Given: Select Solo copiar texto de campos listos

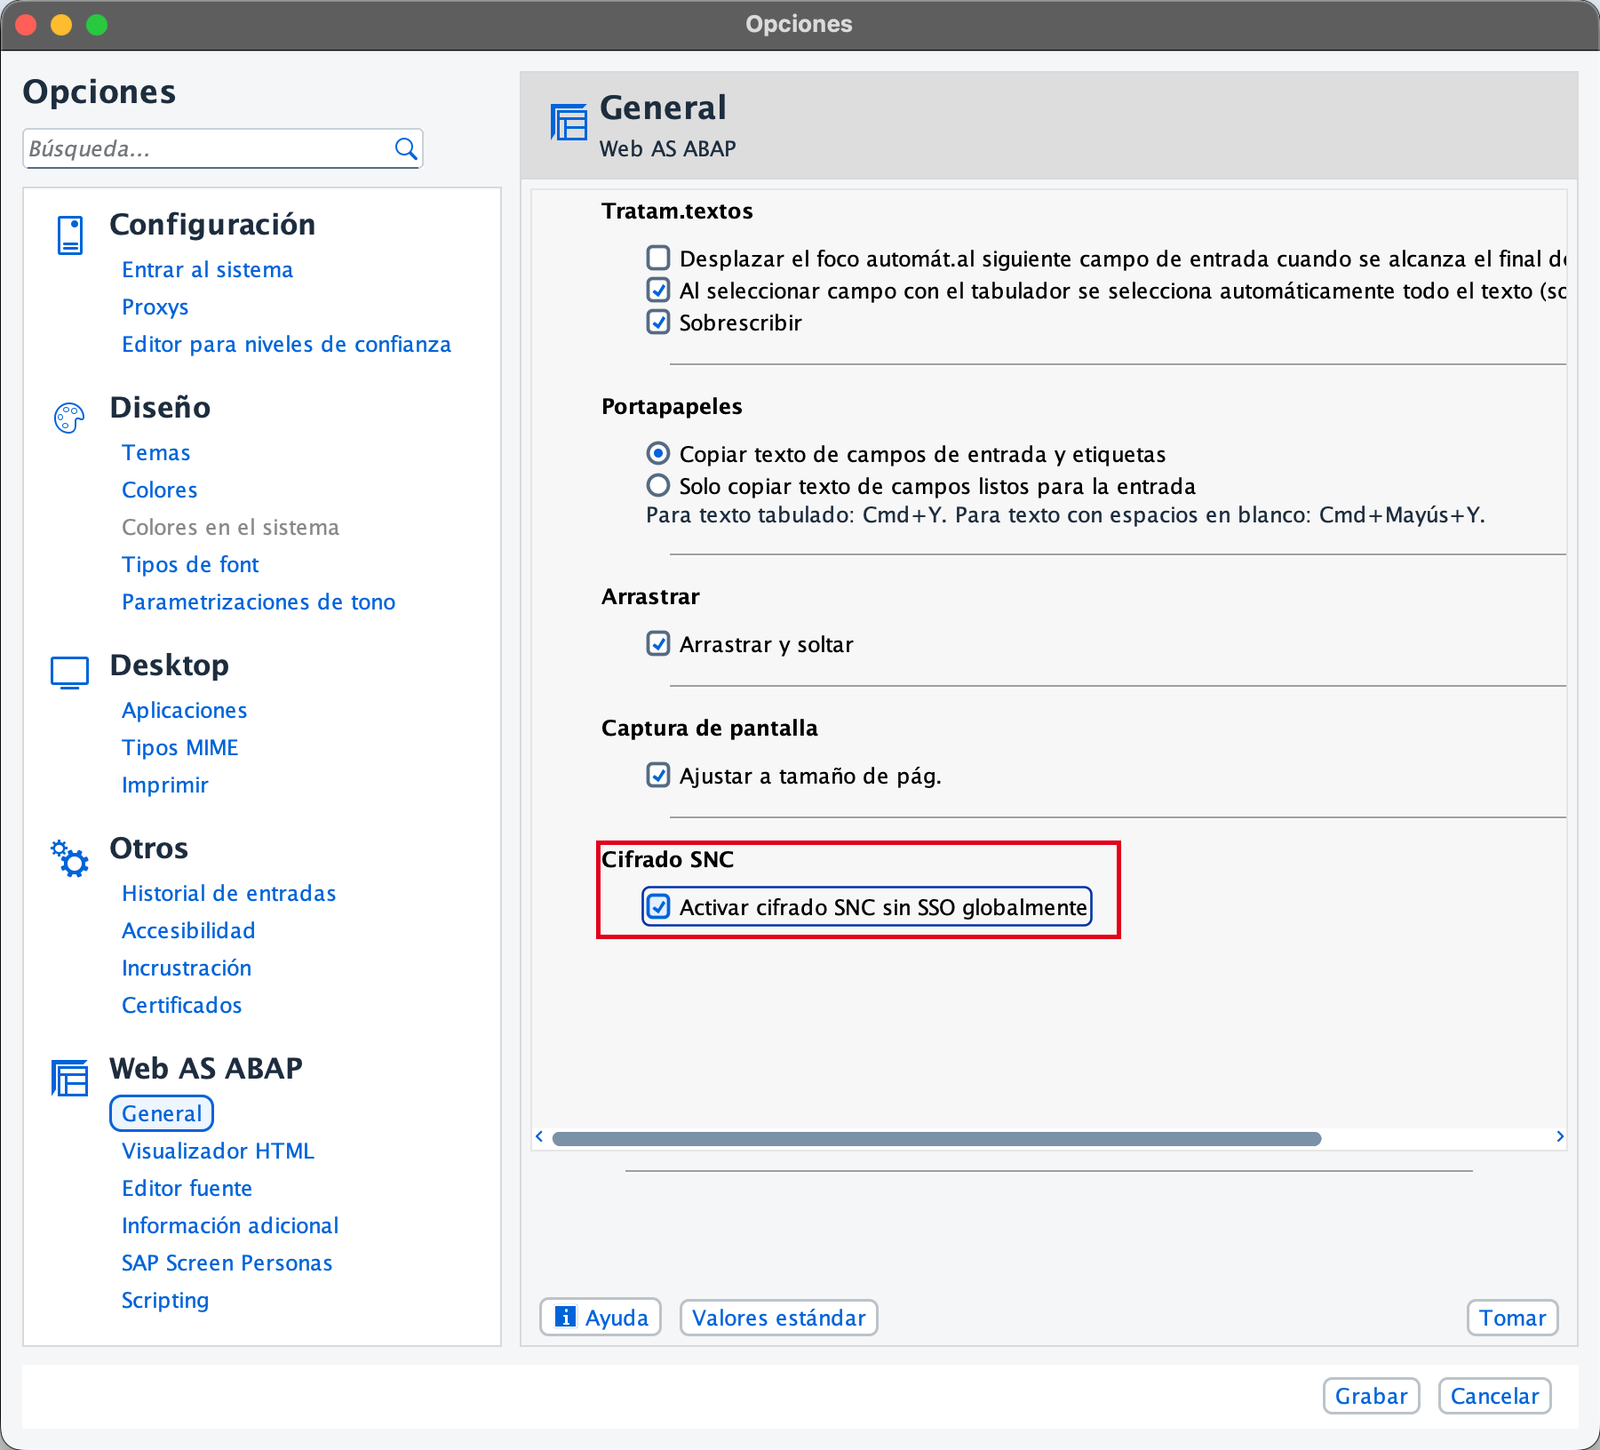Looking at the screenshot, I should (x=658, y=486).
